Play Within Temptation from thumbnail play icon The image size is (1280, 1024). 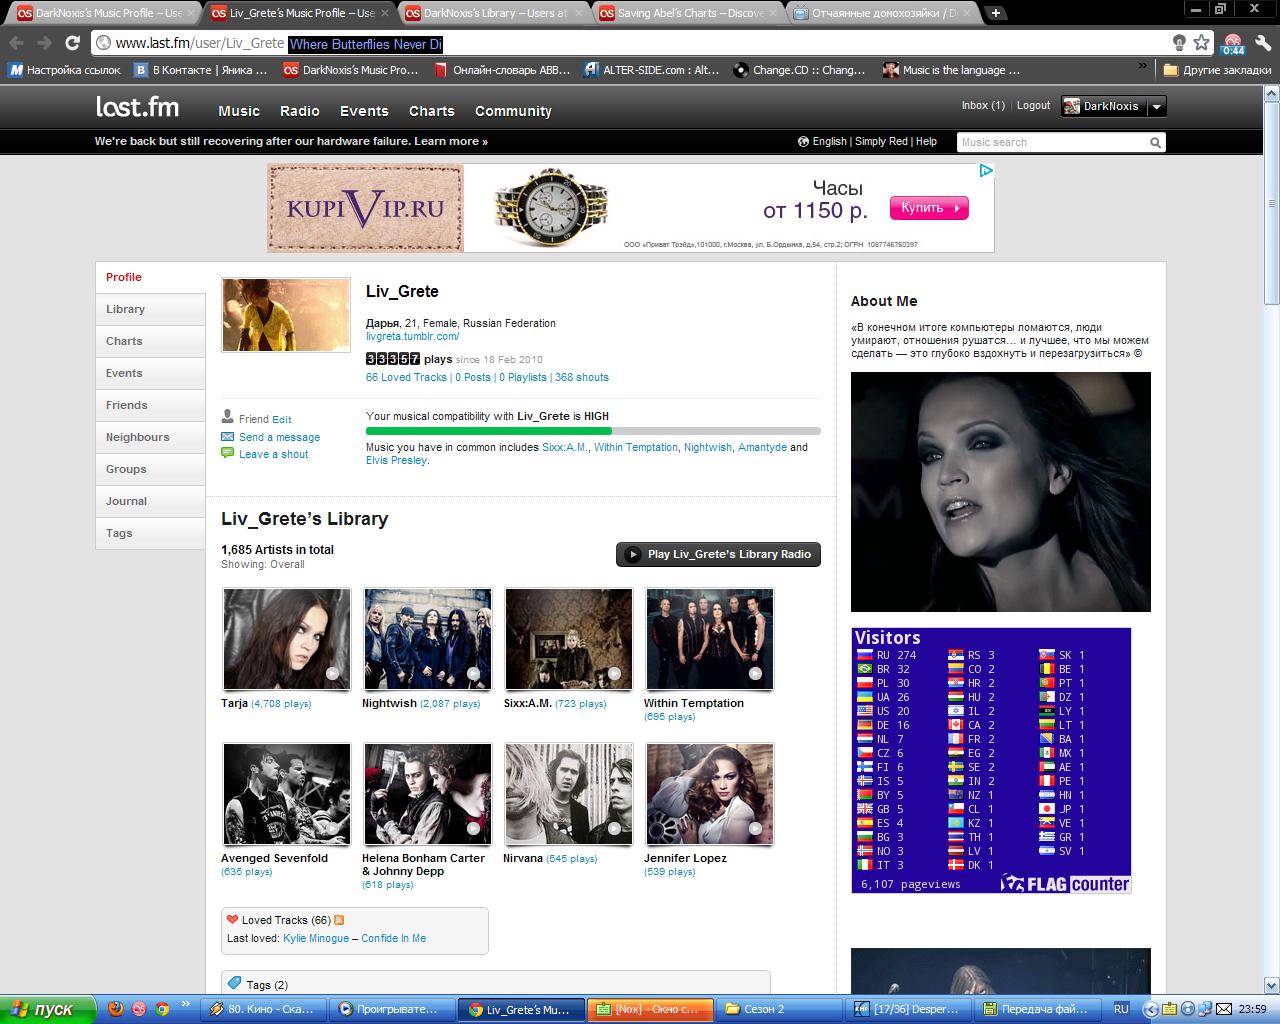(x=755, y=674)
